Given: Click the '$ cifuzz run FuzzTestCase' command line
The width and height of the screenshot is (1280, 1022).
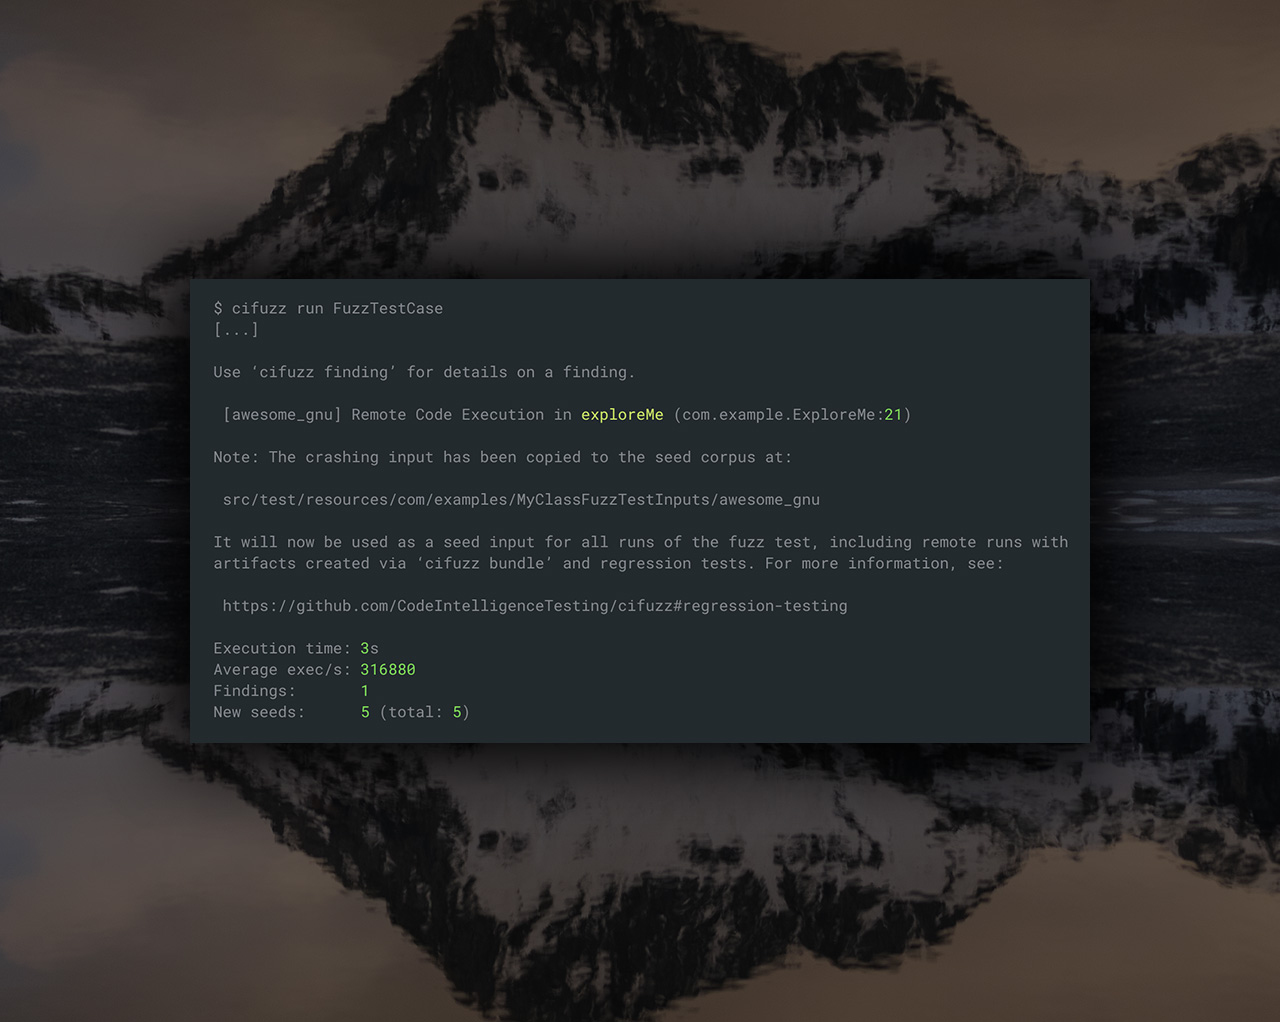Looking at the screenshot, I should point(328,309).
